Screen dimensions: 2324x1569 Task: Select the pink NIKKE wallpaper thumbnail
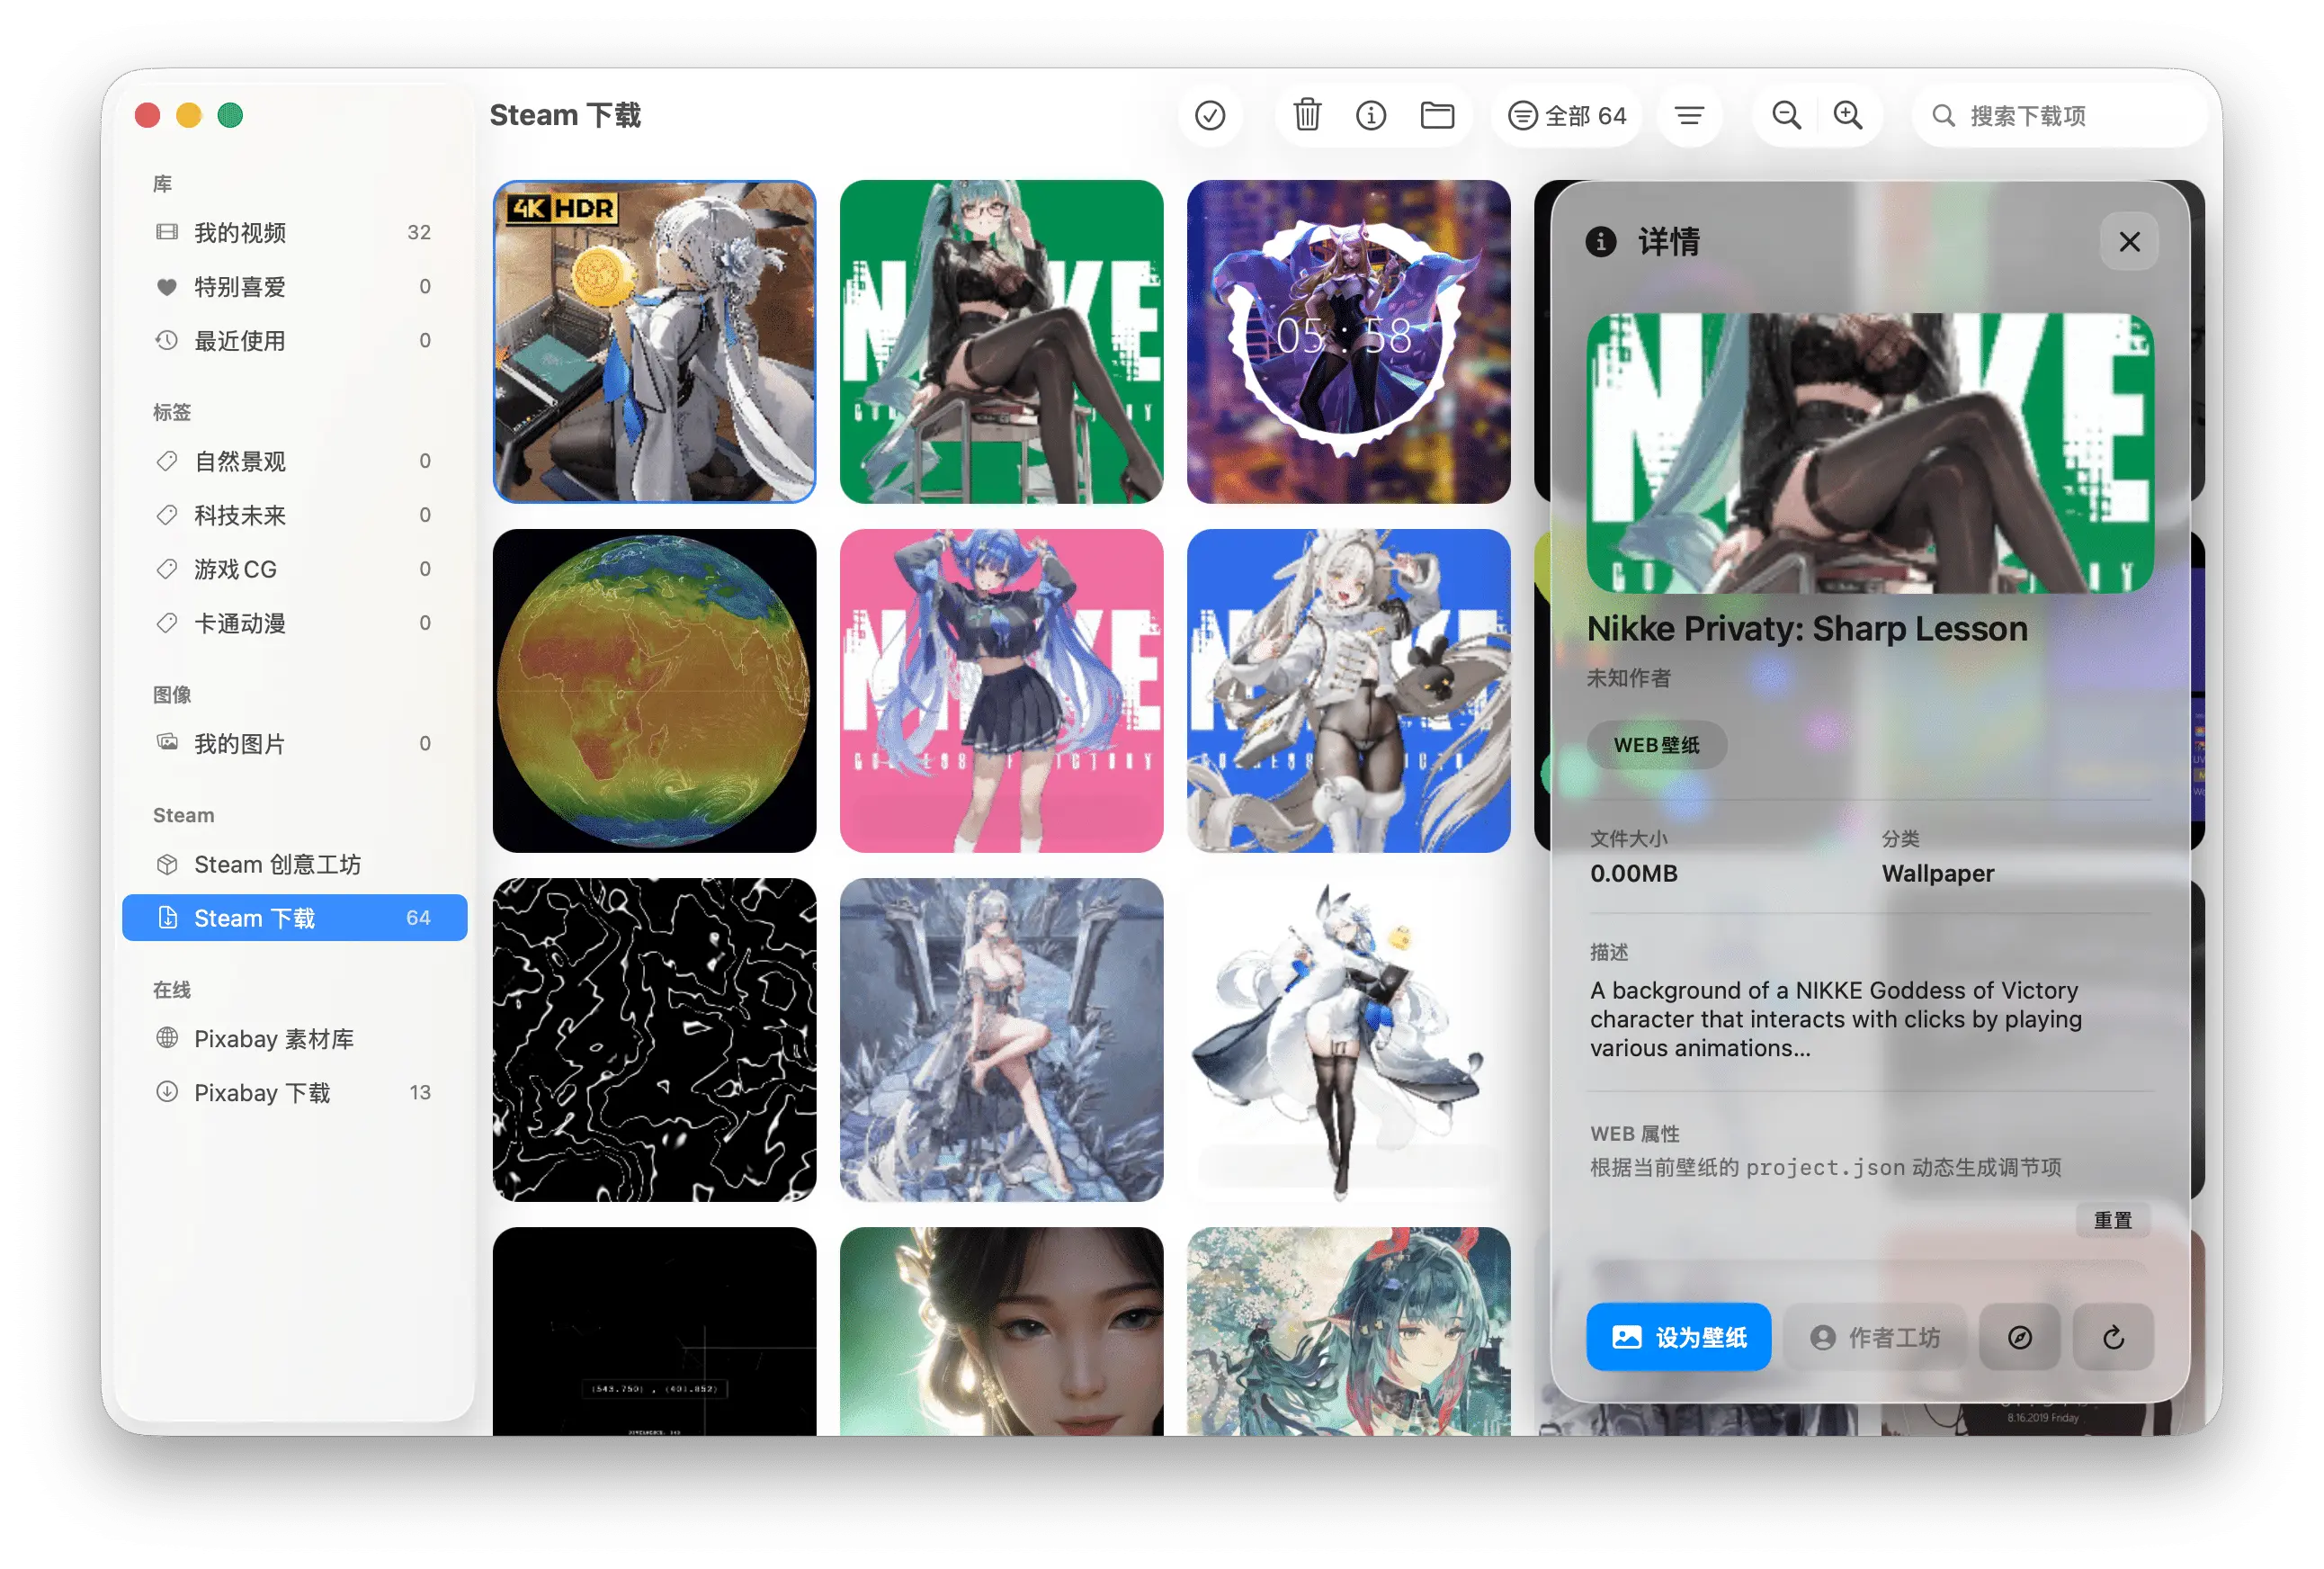click(x=1001, y=691)
